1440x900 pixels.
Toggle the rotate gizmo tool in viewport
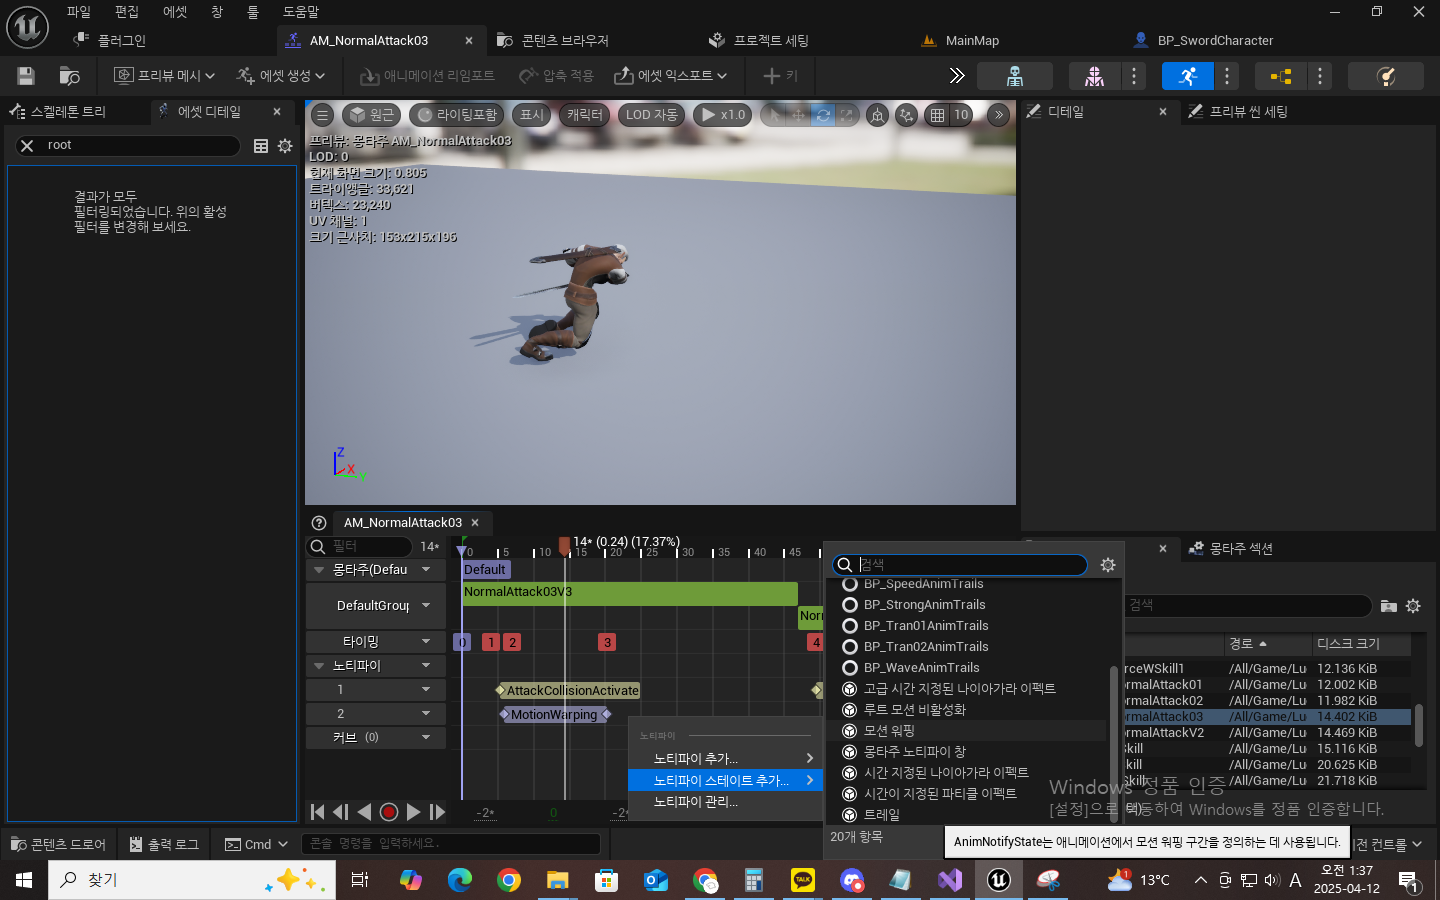[x=822, y=115]
